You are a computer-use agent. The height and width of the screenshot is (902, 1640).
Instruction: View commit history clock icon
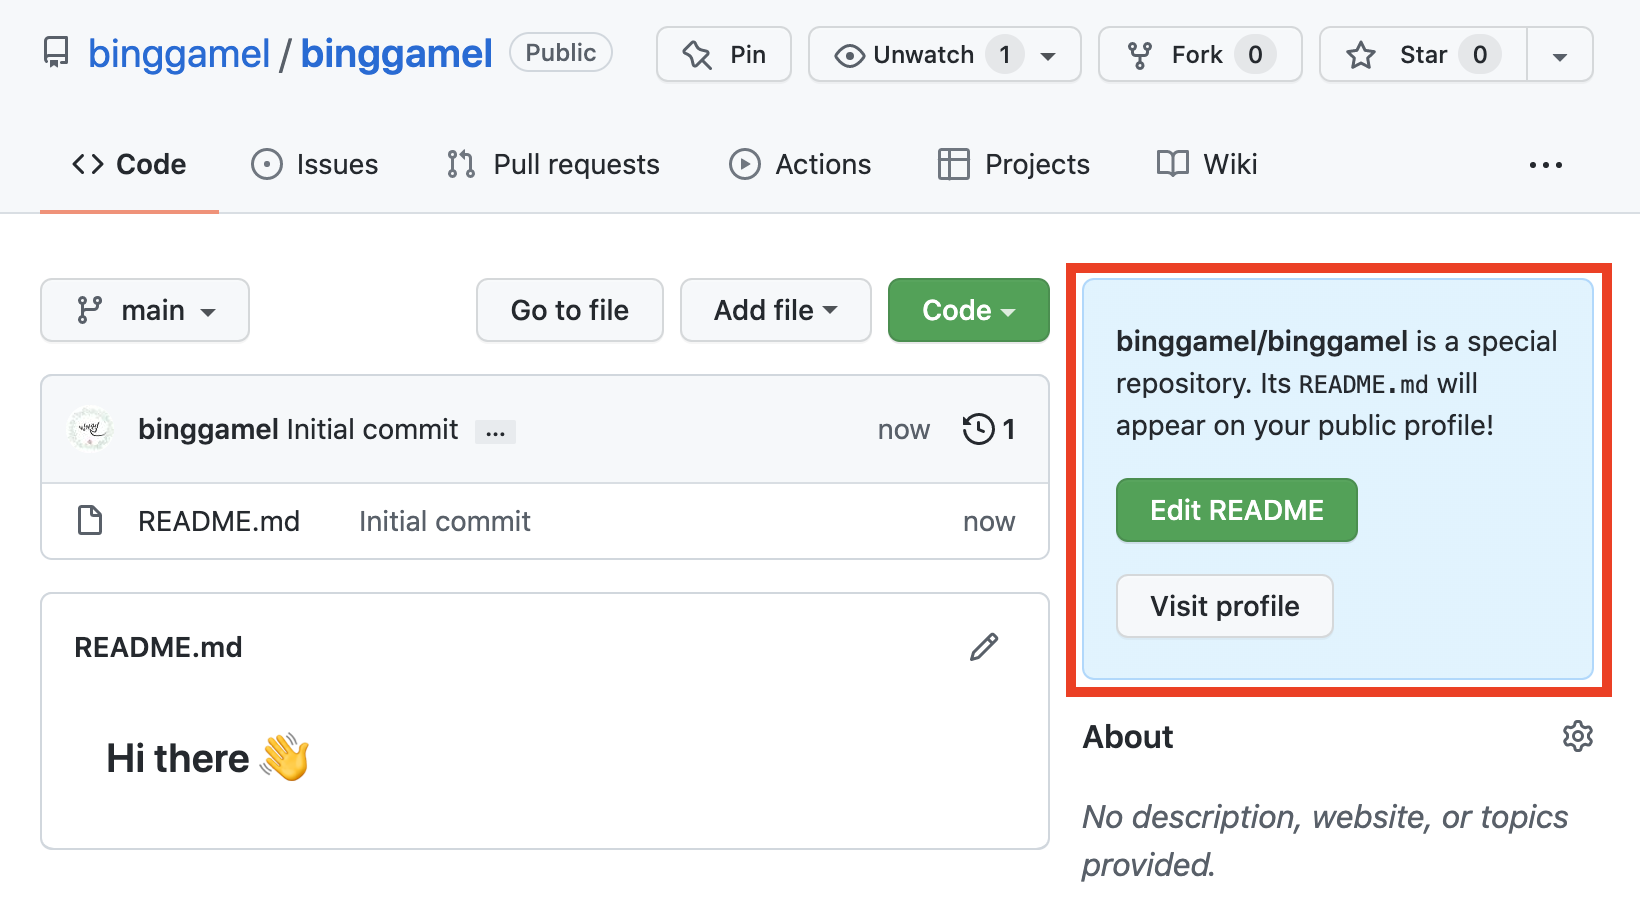tap(978, 429)
